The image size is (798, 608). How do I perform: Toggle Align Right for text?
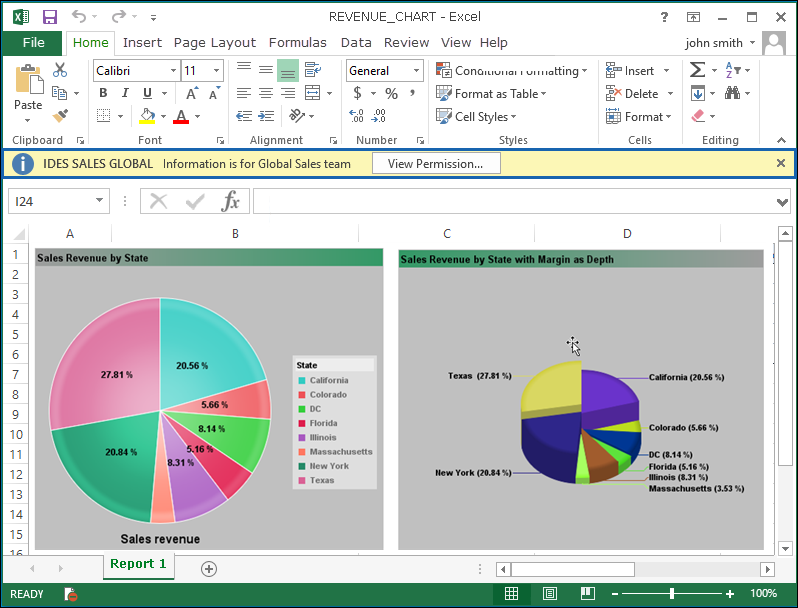pos(288,93)
